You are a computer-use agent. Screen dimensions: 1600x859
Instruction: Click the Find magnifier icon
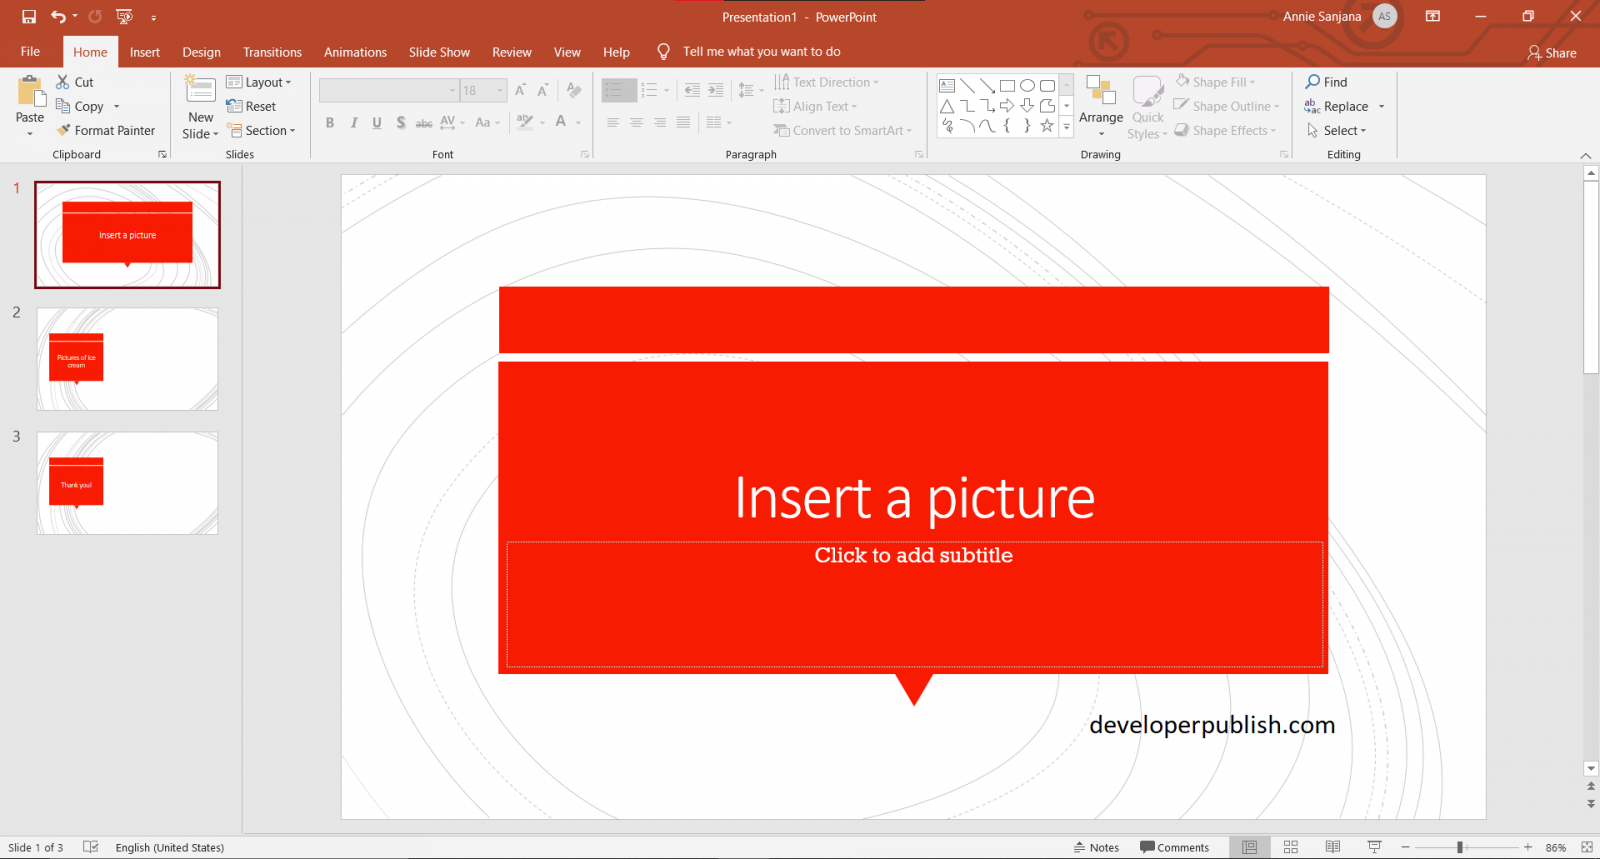click(x=1313, y=82)
